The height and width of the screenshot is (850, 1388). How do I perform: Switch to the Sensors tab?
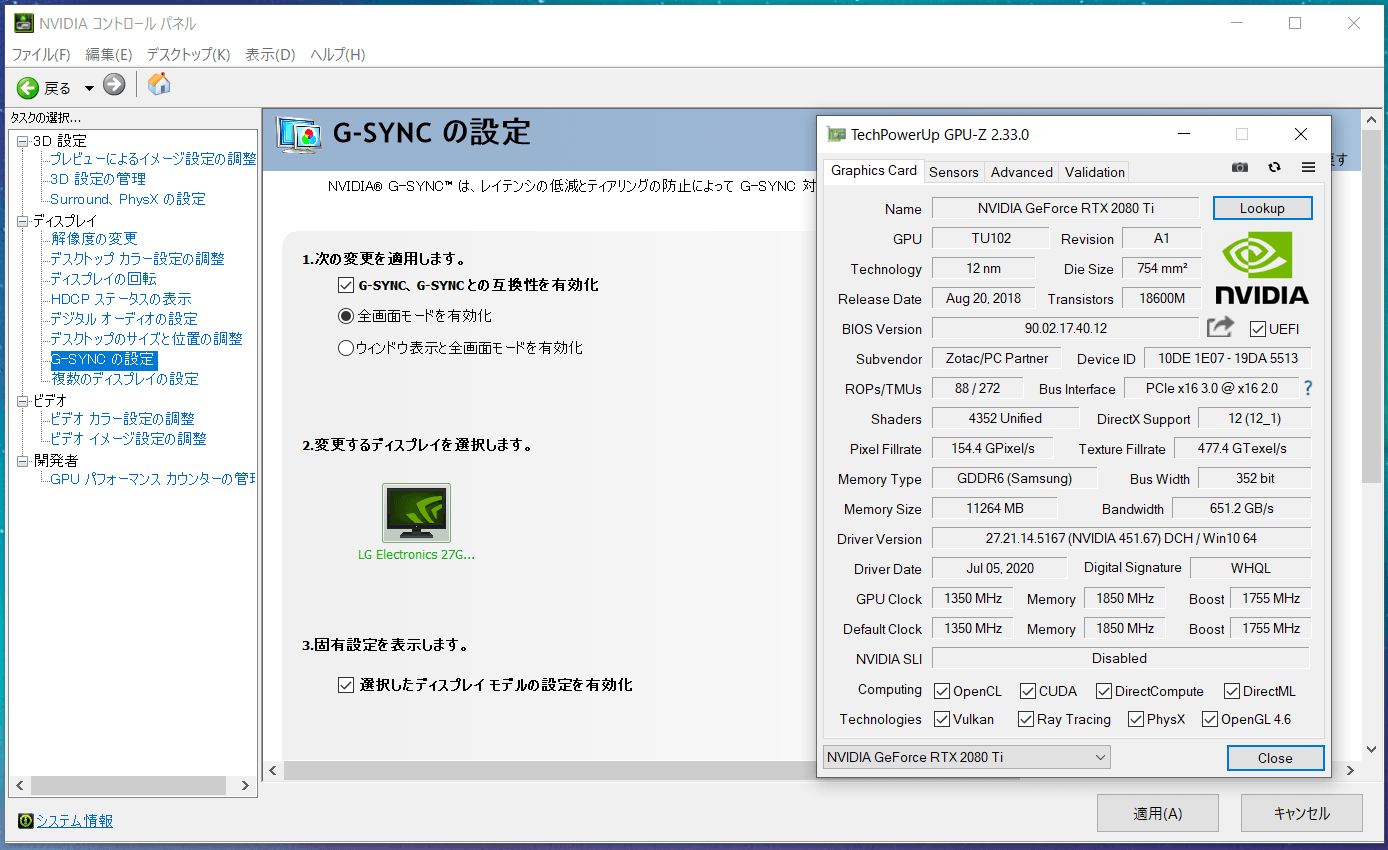(x=954, y=172)
